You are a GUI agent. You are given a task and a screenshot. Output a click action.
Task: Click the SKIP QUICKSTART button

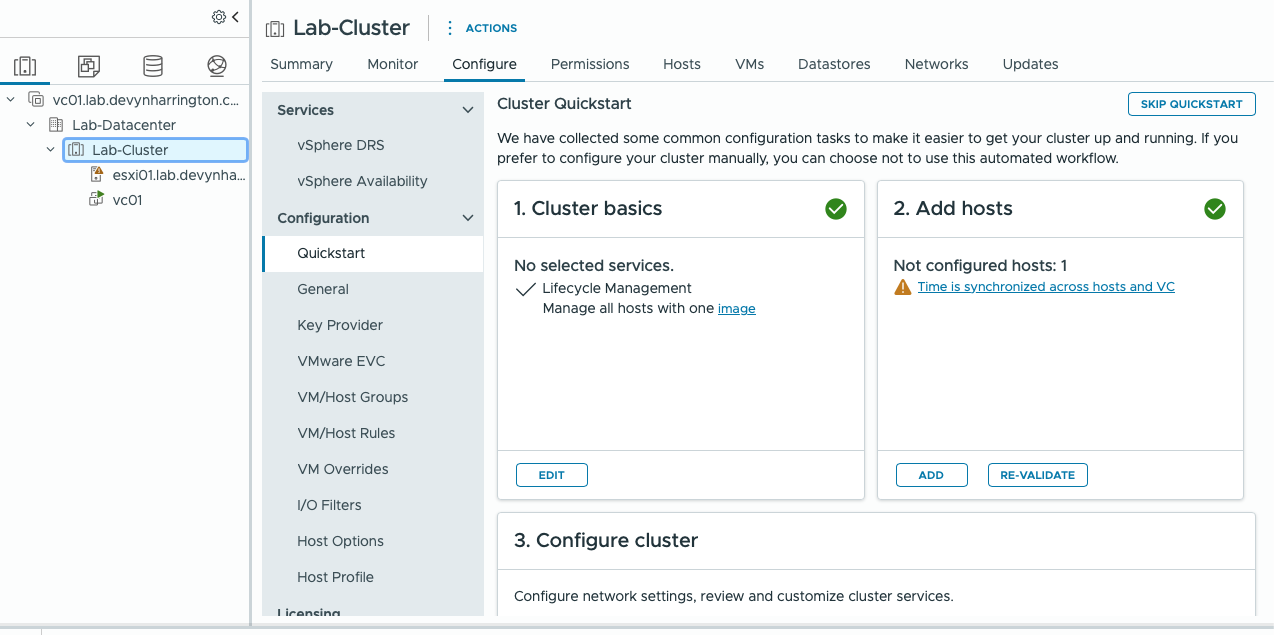(x=1191, y=104)
